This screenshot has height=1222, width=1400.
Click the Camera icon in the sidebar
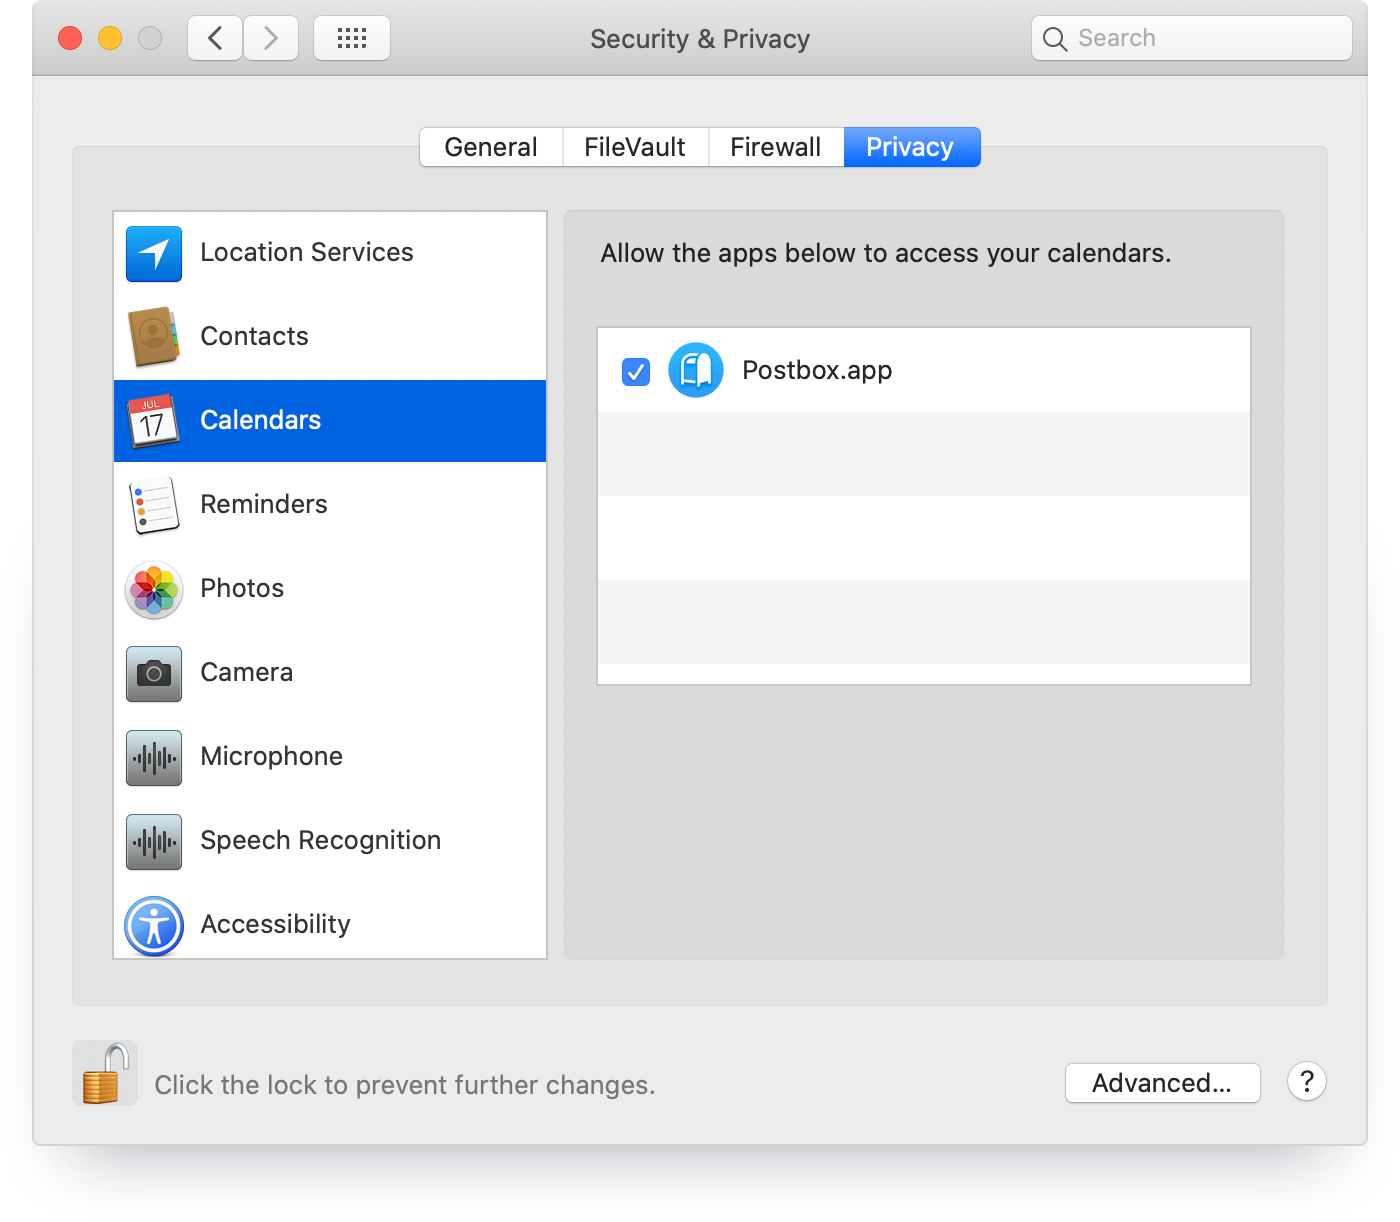153,673
